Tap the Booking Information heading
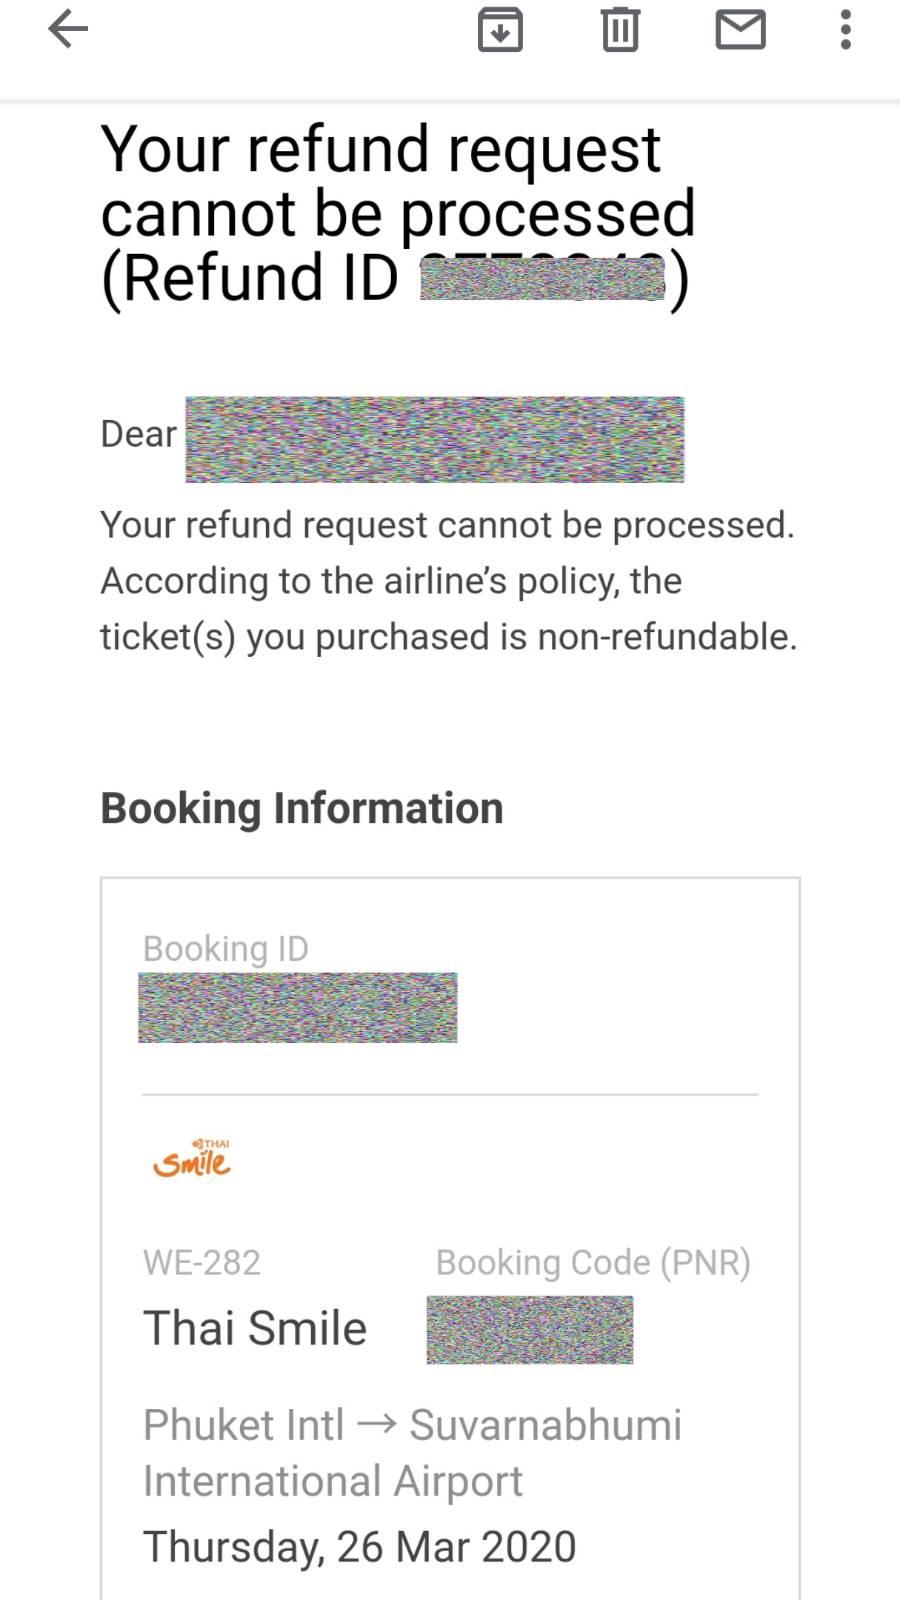The width and height of the screenshot is (900, 1600). point(302,808)
